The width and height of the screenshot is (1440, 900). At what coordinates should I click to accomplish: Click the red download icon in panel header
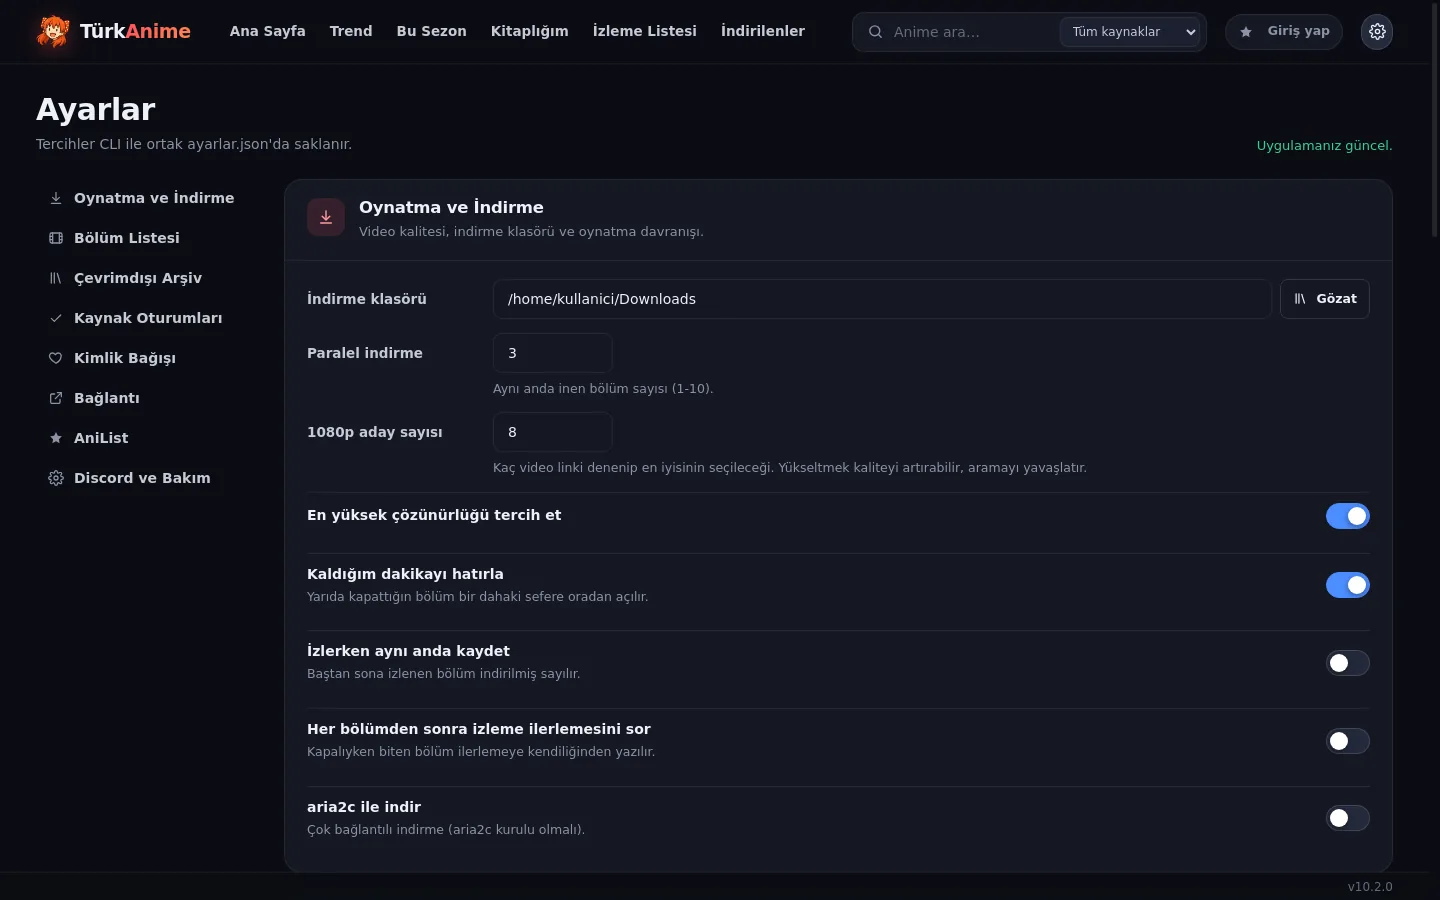pos(326,217)
